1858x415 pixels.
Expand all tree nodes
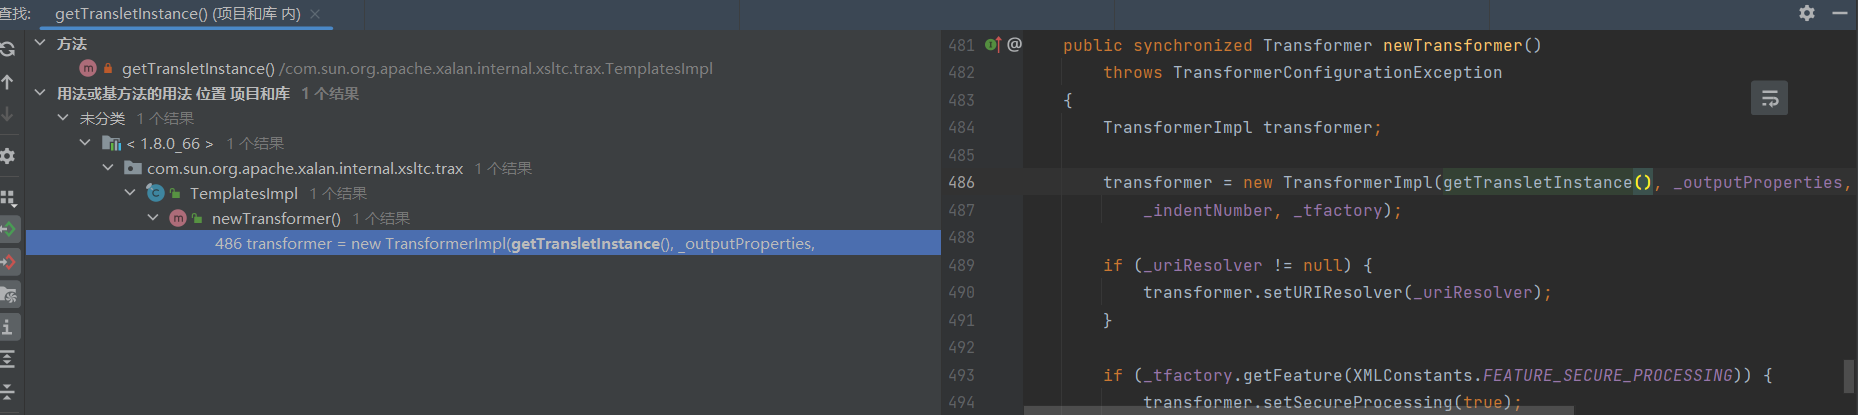(x=7, y=359)
